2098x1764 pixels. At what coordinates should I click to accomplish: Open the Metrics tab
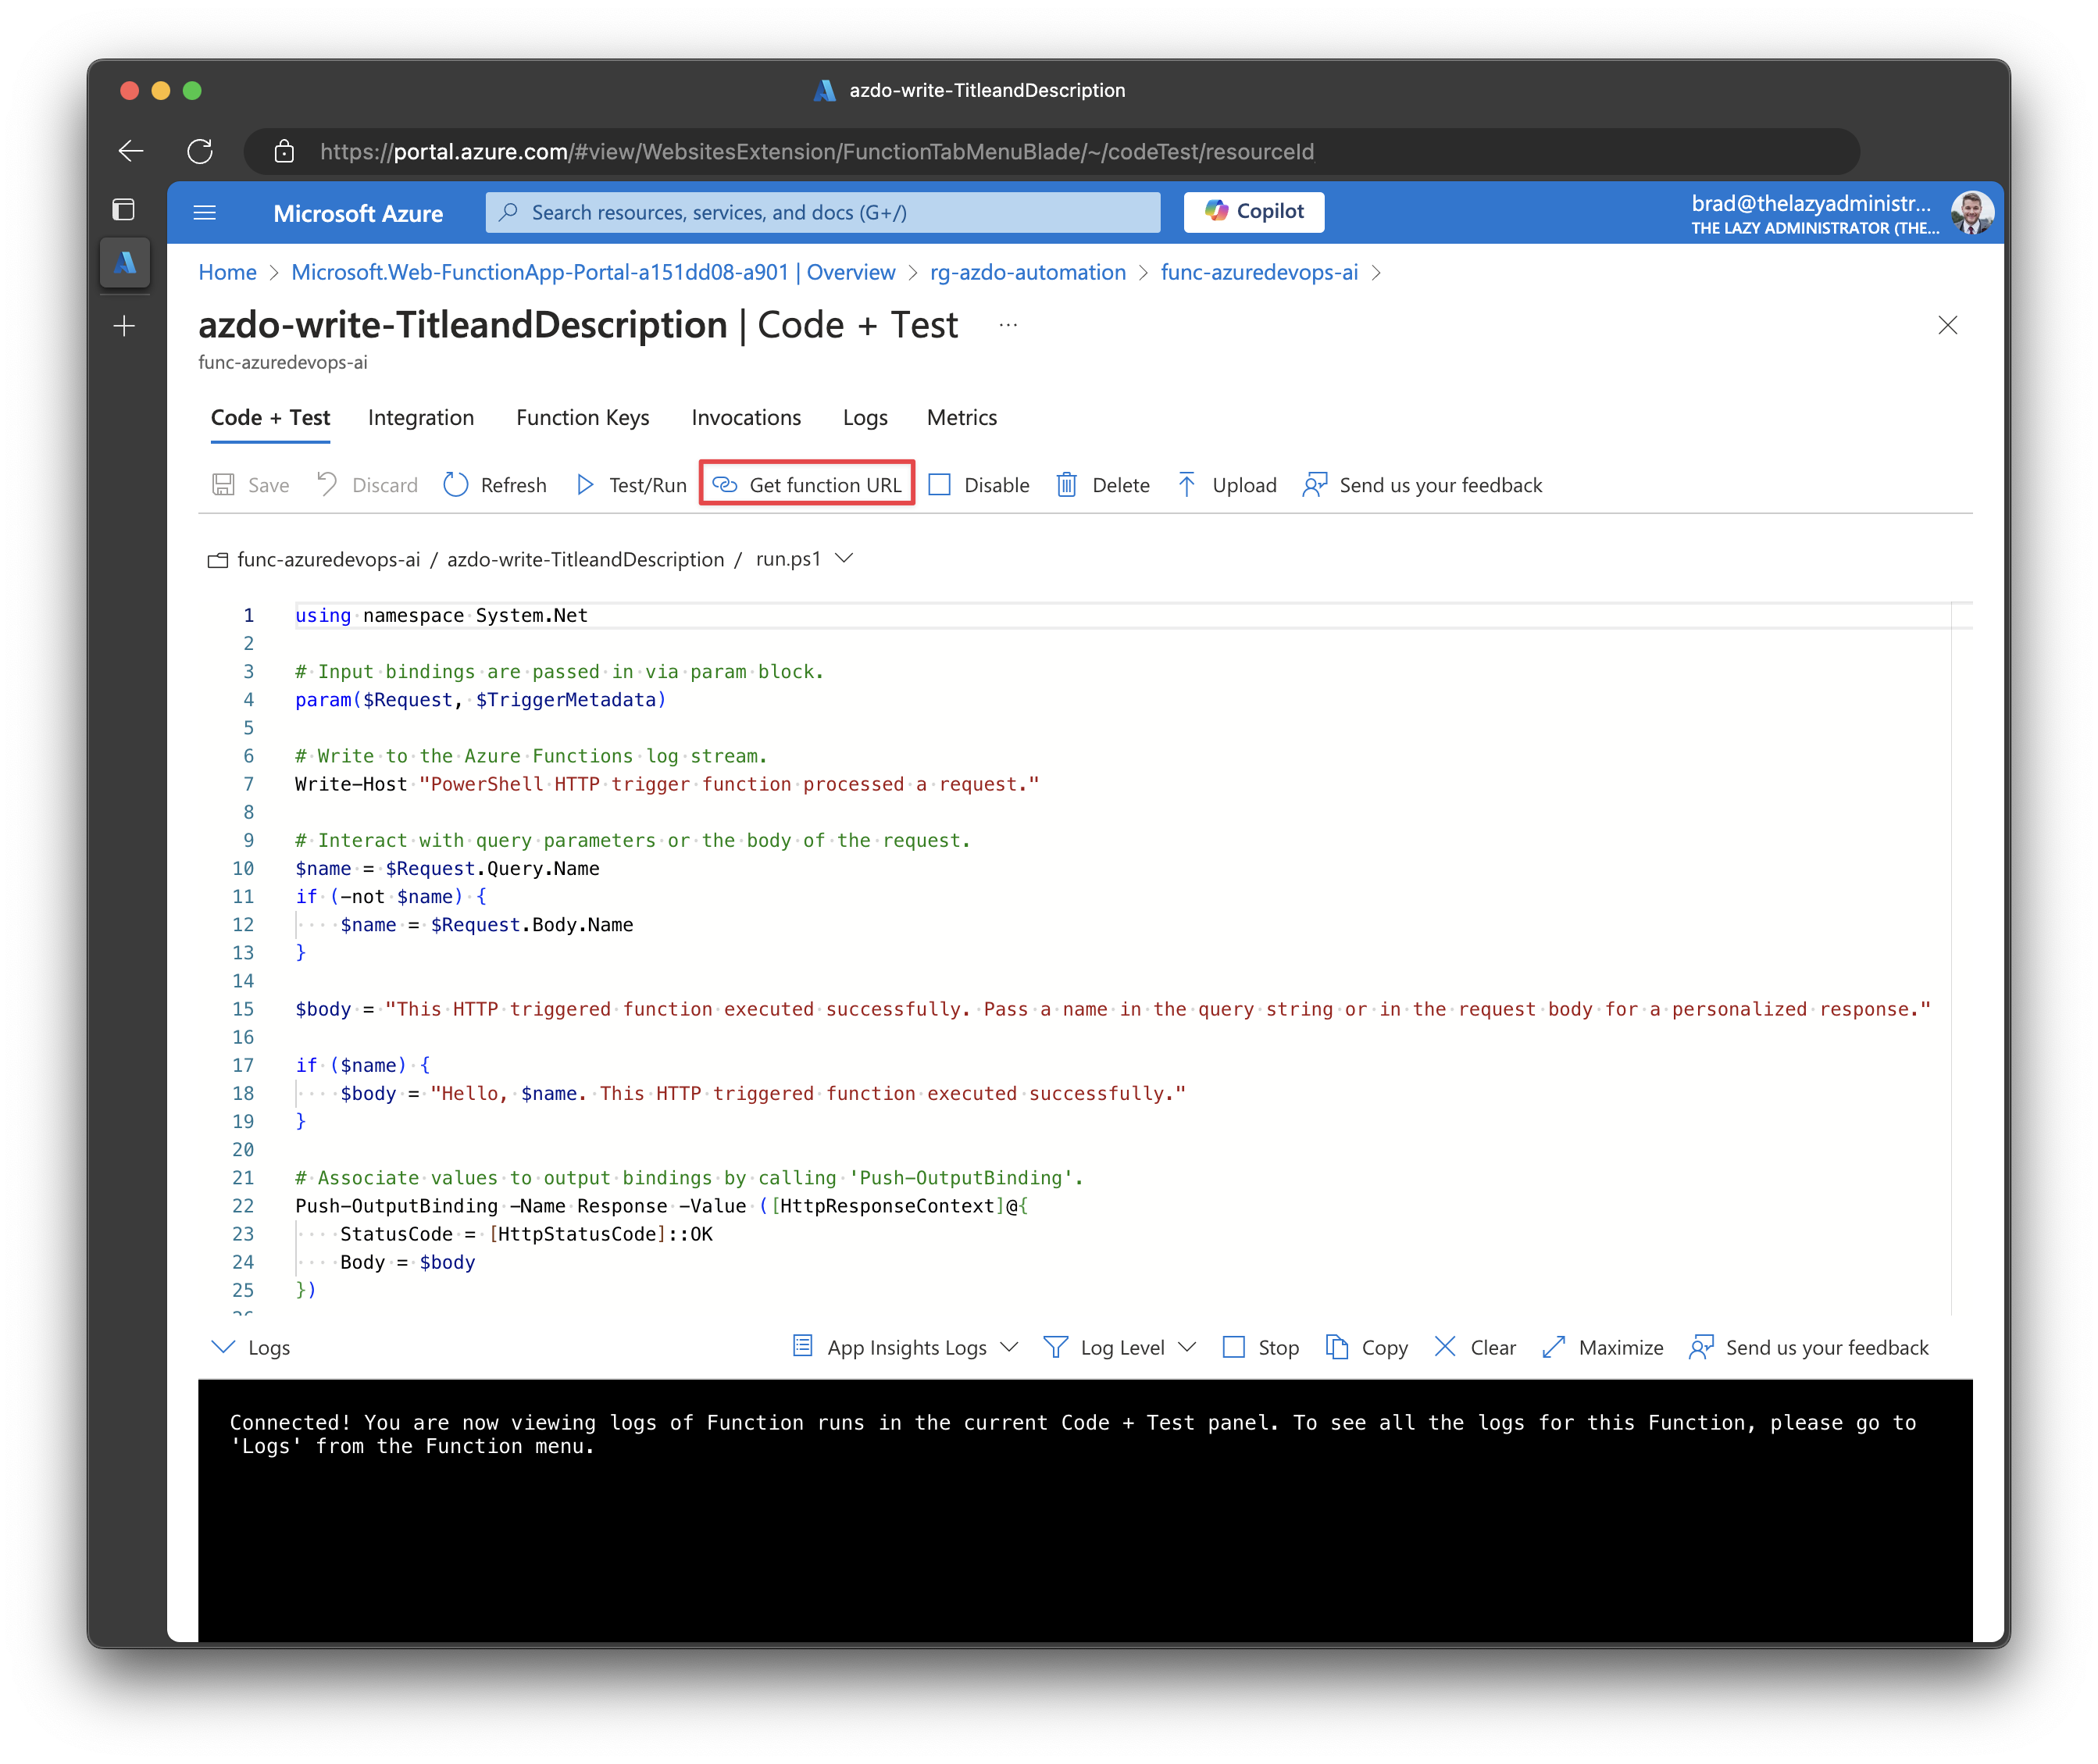coord(961,417)
